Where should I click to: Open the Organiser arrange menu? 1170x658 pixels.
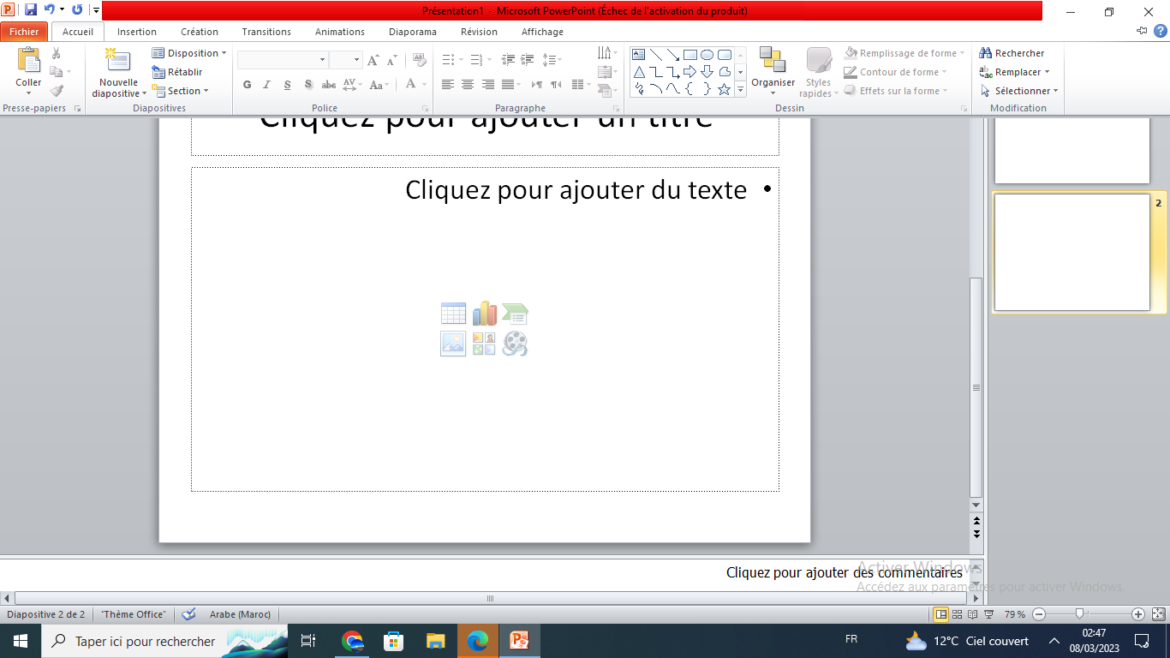tap(772, 72)
